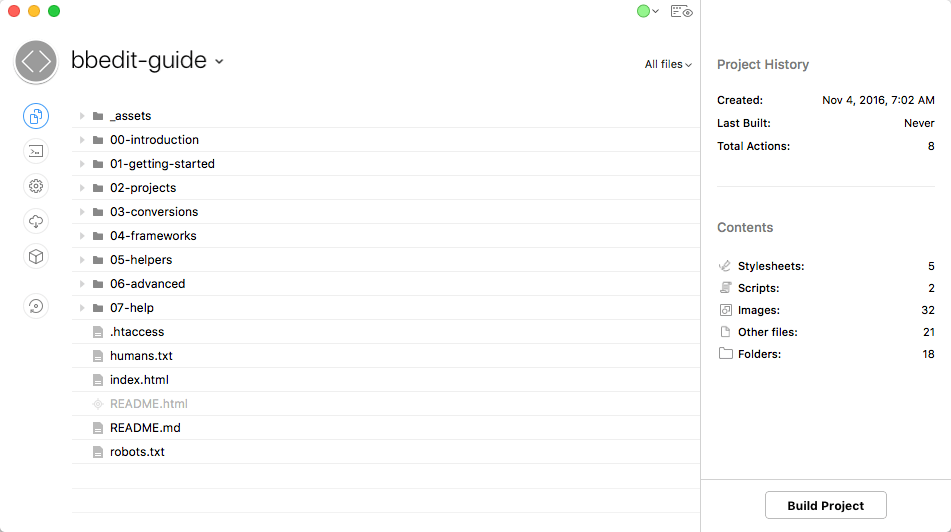Click the Build Project button
This screenshot has height=532, width=951.
click(x=825, y=505)
